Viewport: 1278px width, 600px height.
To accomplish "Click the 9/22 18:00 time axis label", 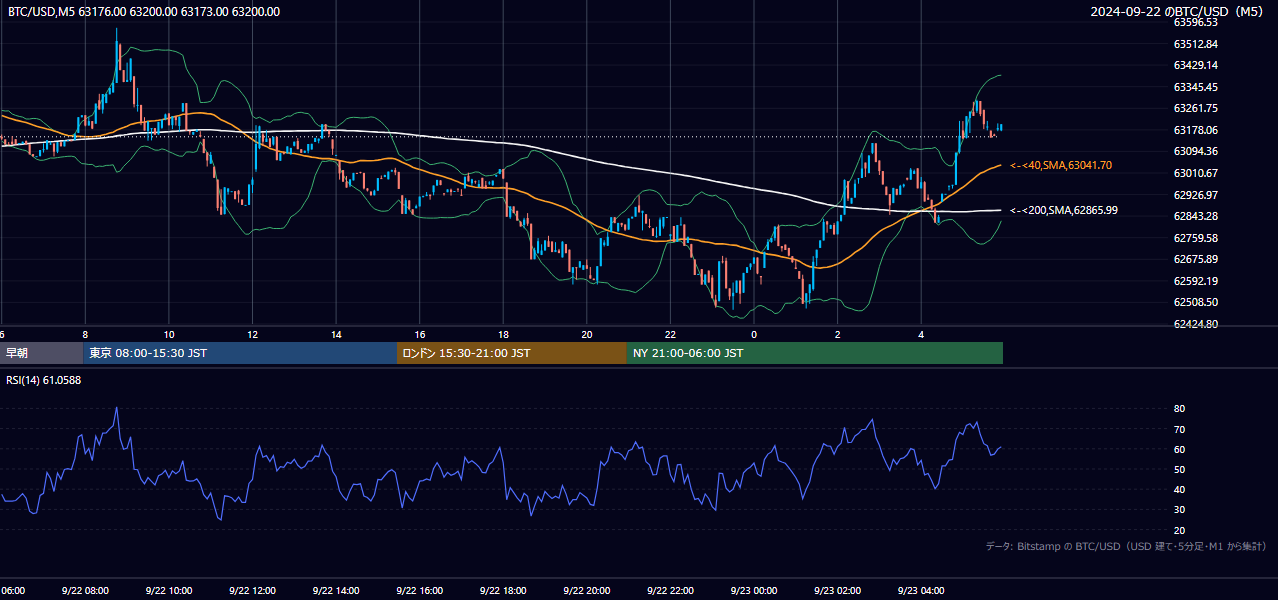I will tap(503, 590).
